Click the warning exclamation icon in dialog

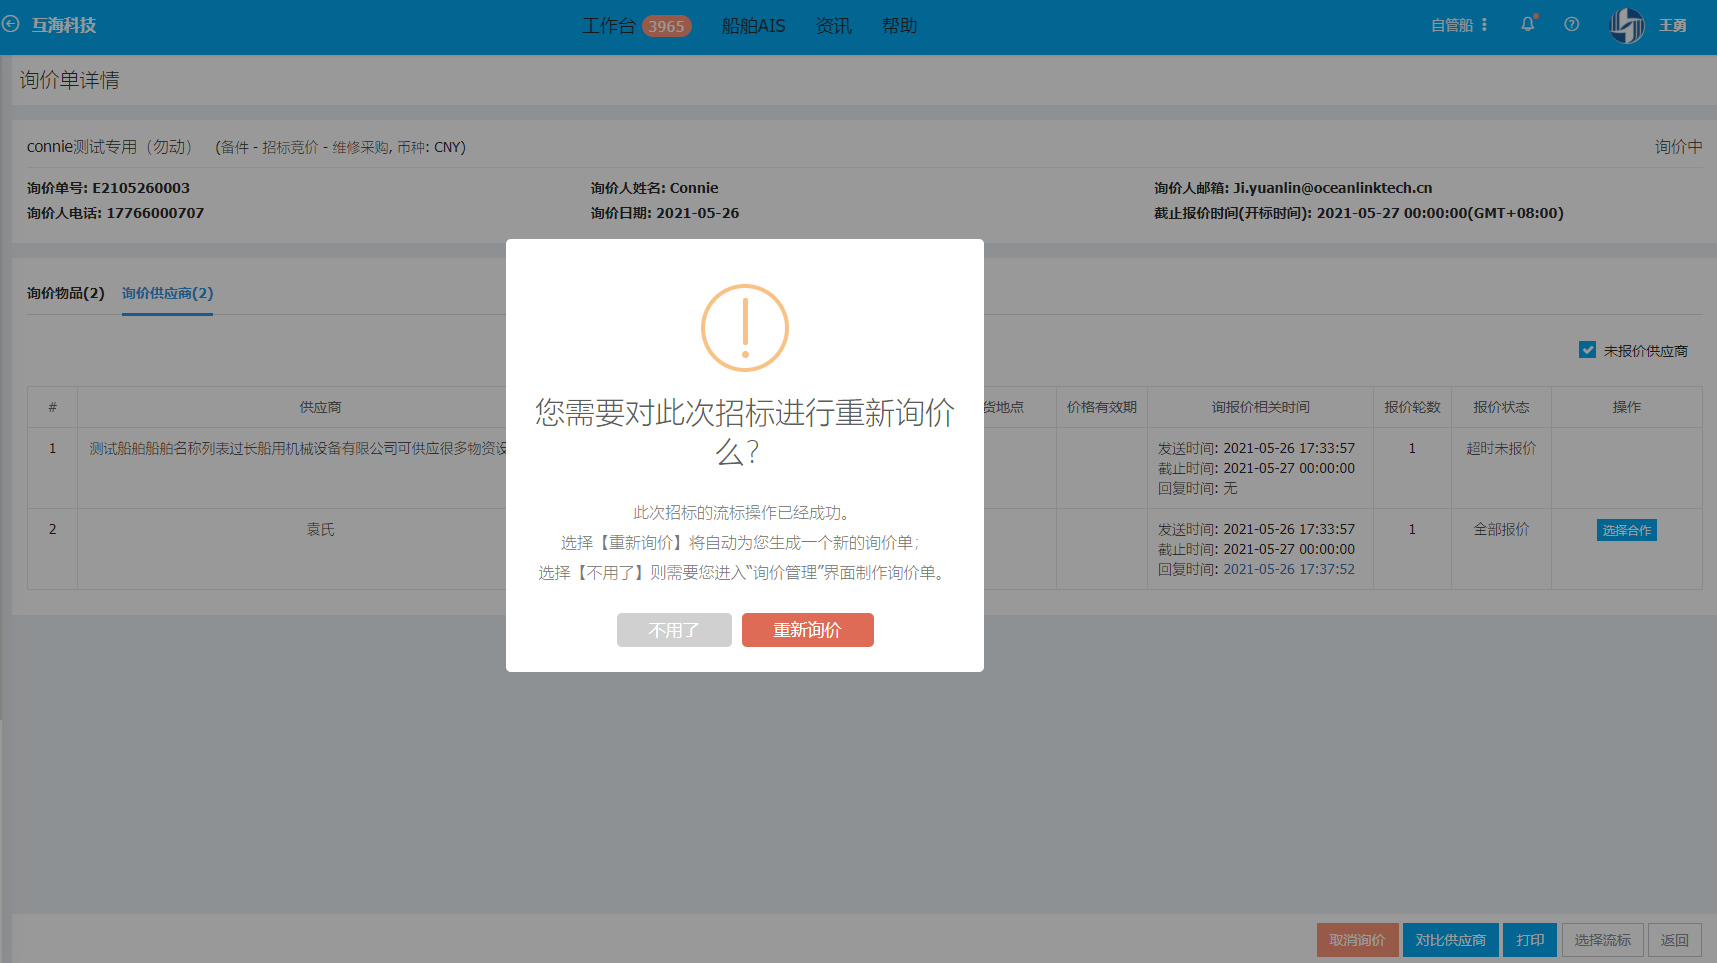[745, 328]
